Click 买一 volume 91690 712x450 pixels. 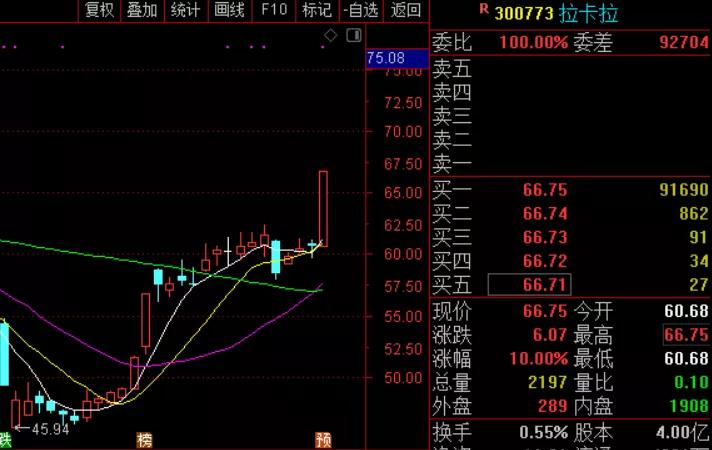683,190
